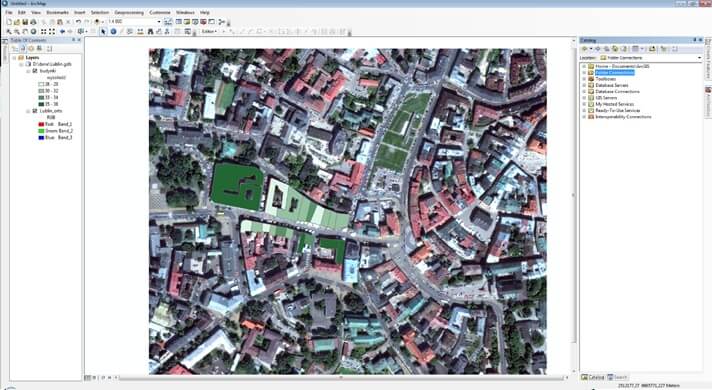Viewport: 712px width, 390px height.
Task: Select Database Connections in Catalog tree
Action: click(617, 91)
